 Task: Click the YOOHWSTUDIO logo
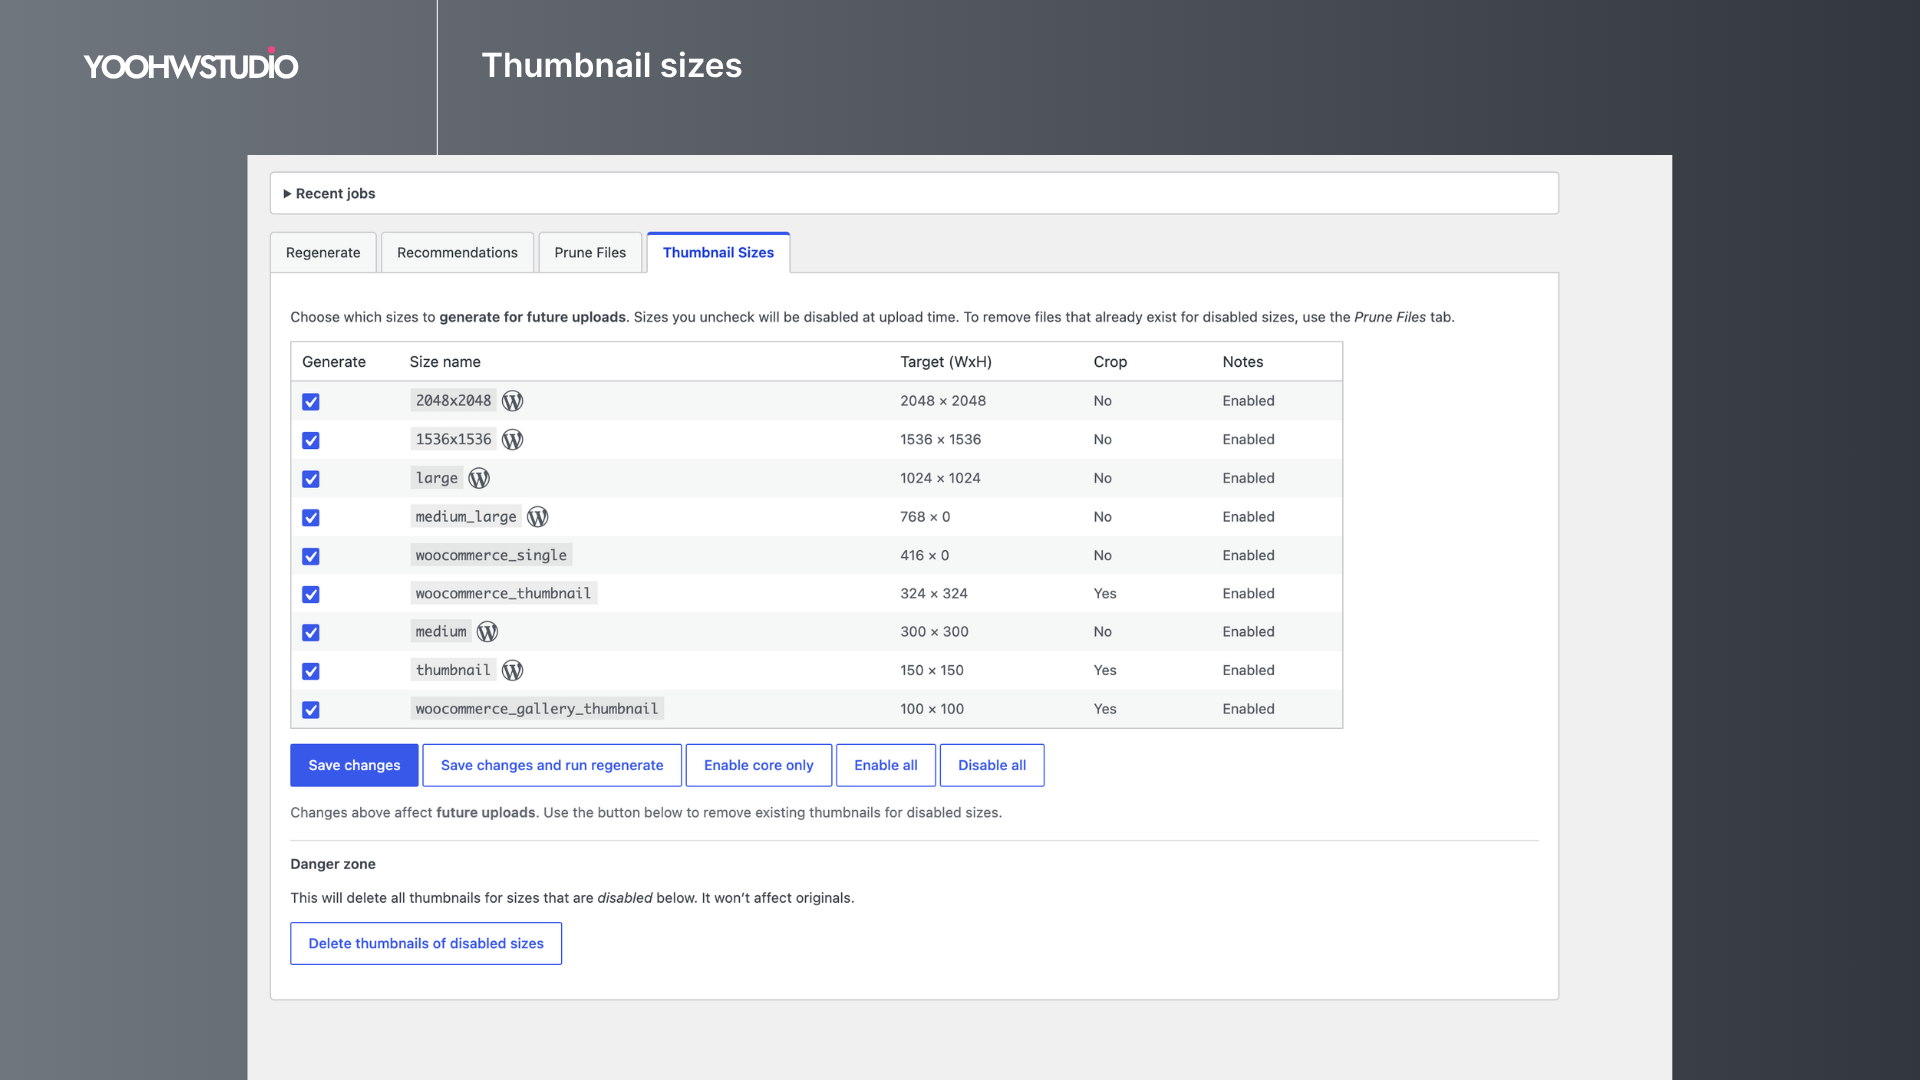[191, 65]
